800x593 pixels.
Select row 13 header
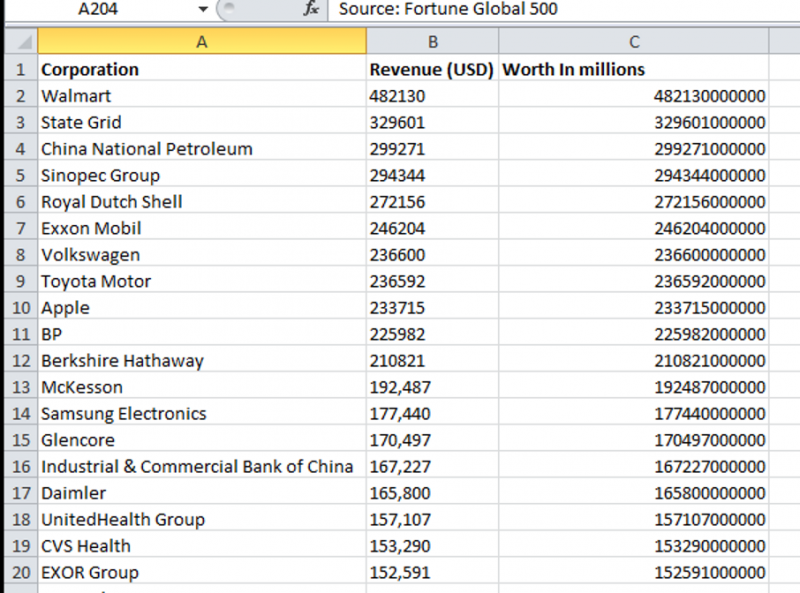click(x=21, y=387)
